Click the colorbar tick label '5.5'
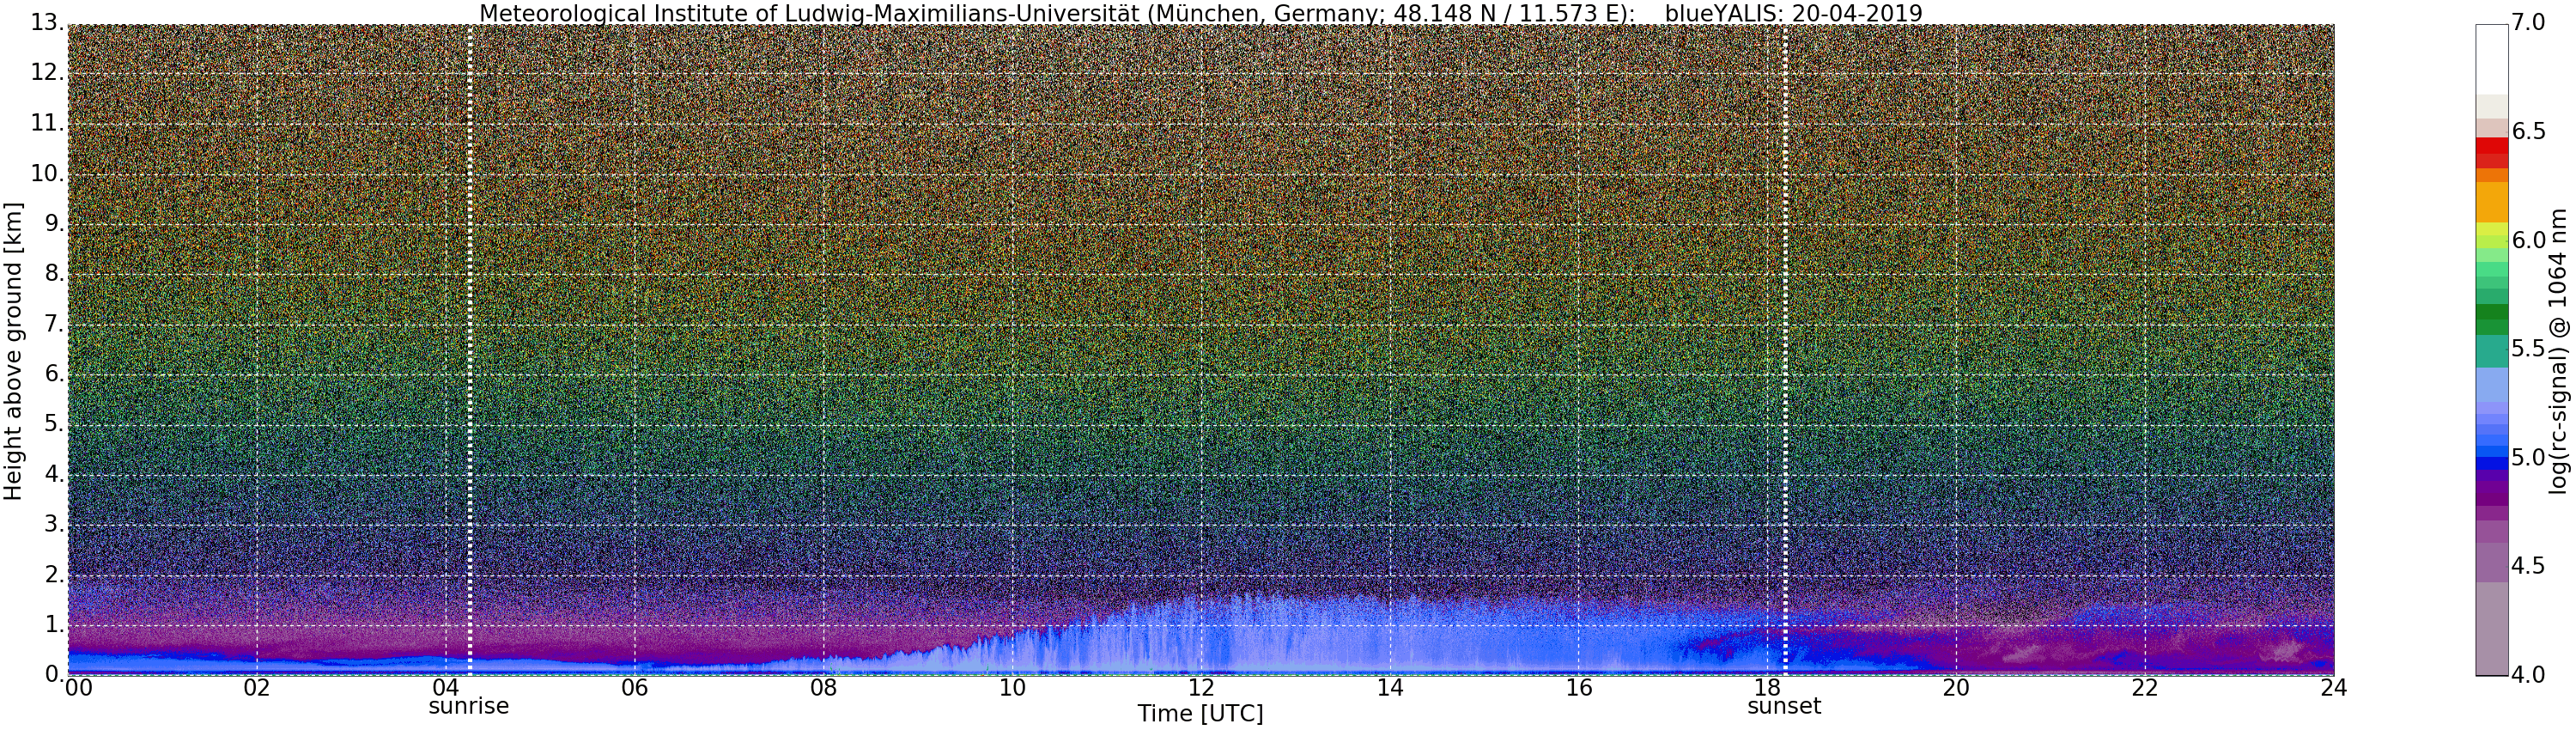The image size is (2576, 730). tap(2529, 349)
